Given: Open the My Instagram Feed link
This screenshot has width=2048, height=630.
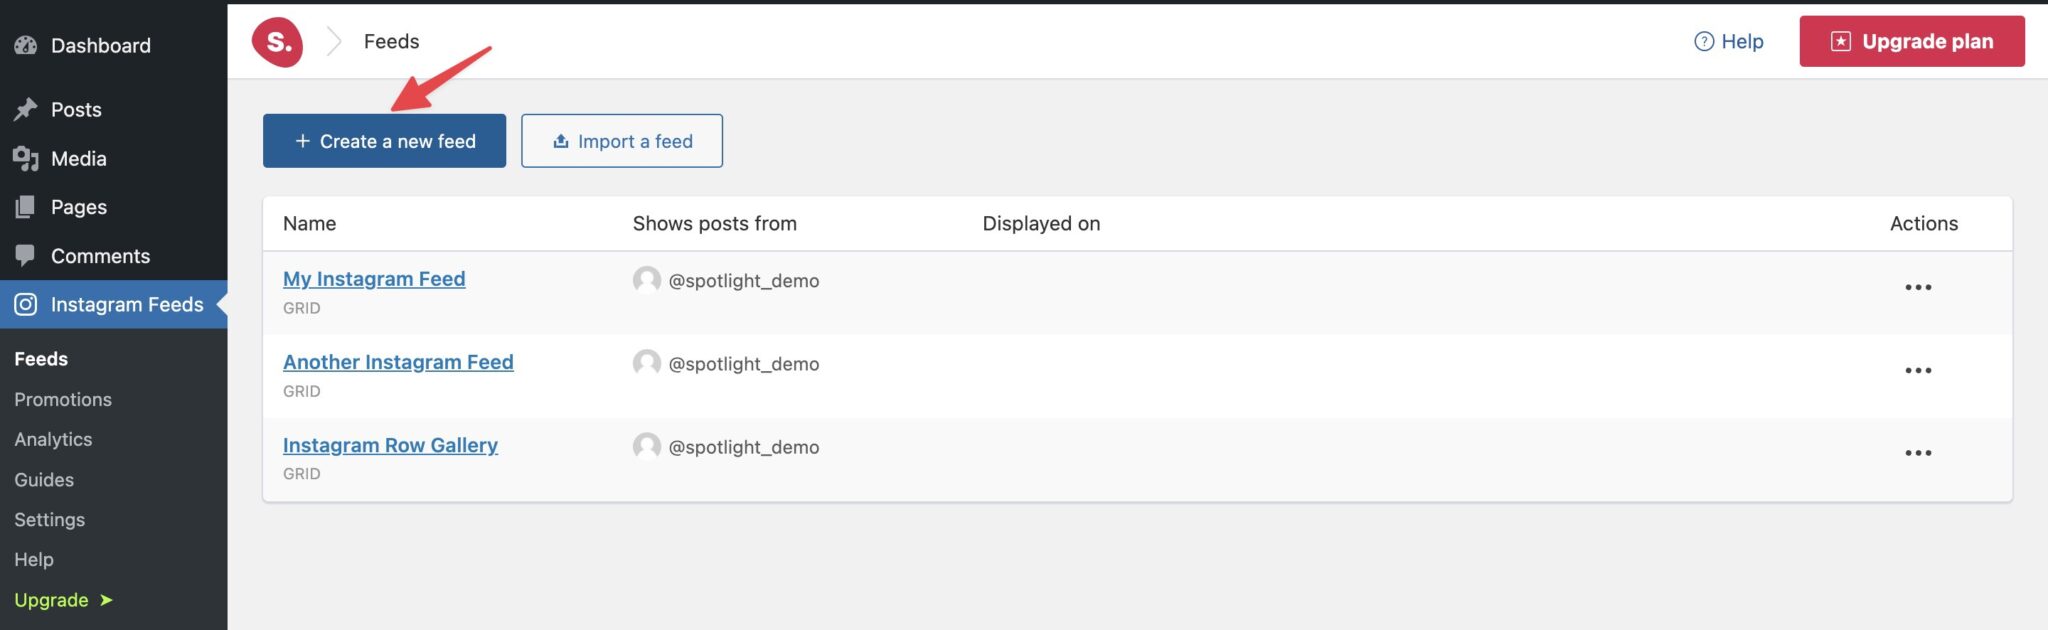Looking at the screenshot, I should pos(374,279).
